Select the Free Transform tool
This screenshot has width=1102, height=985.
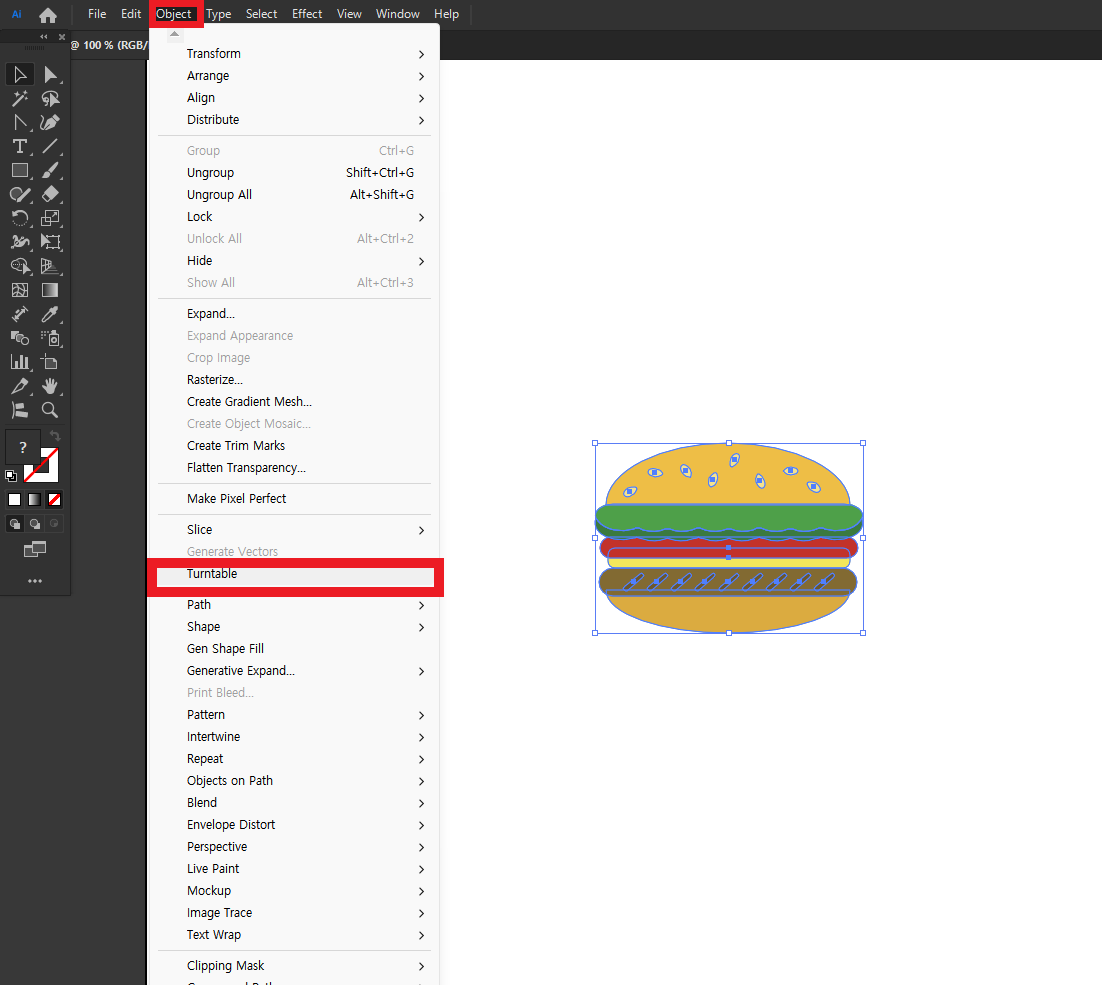point(50,242)
